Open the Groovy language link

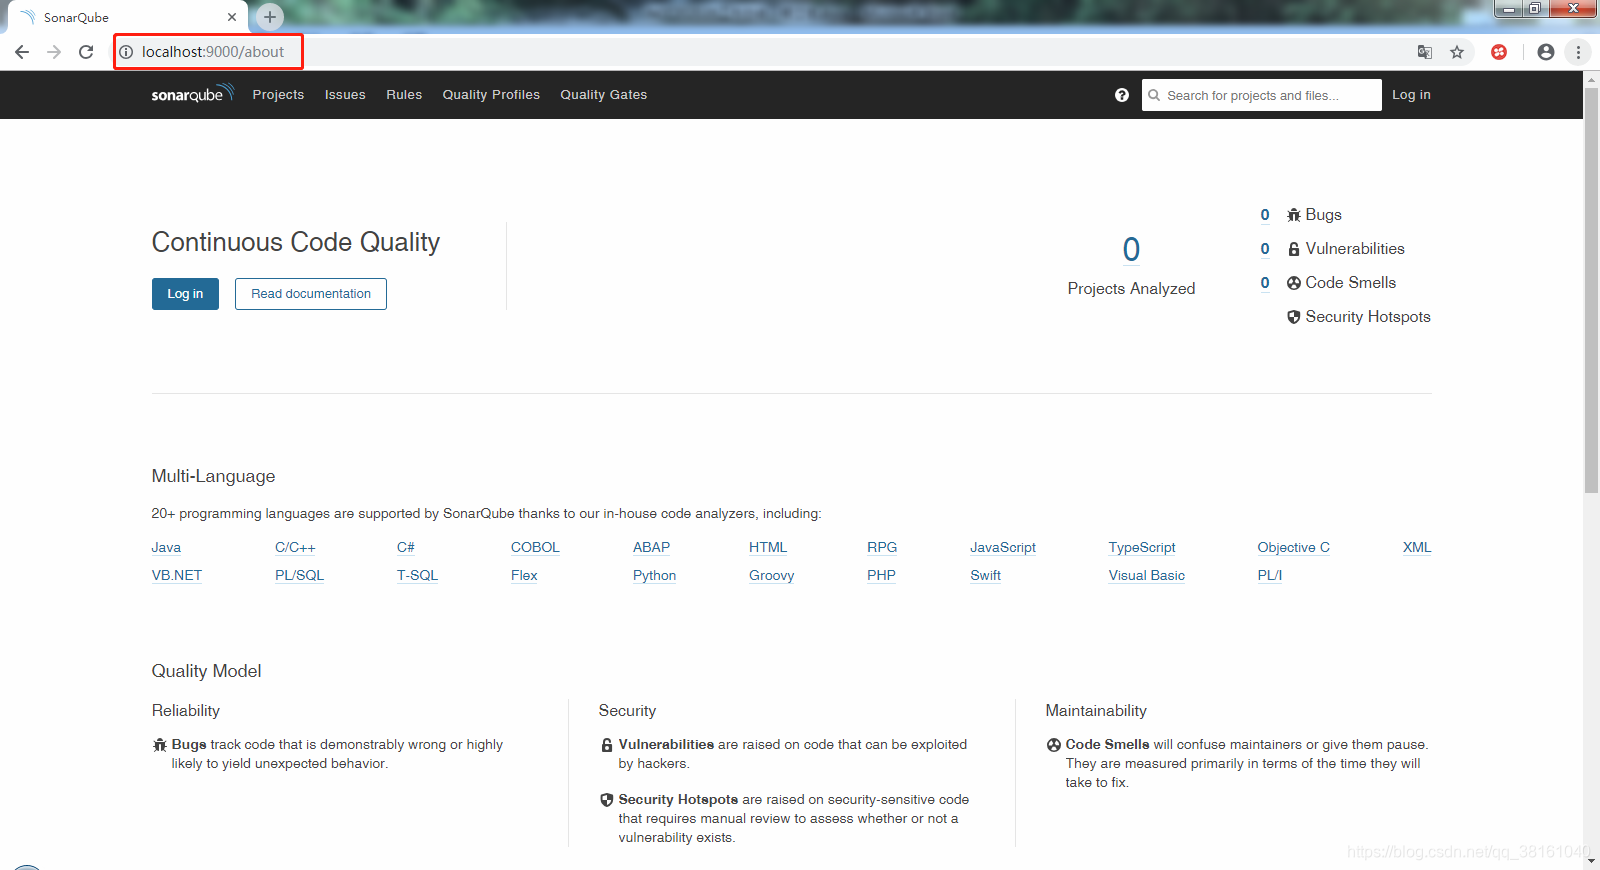pyautogui.click(x=771, y=576)
